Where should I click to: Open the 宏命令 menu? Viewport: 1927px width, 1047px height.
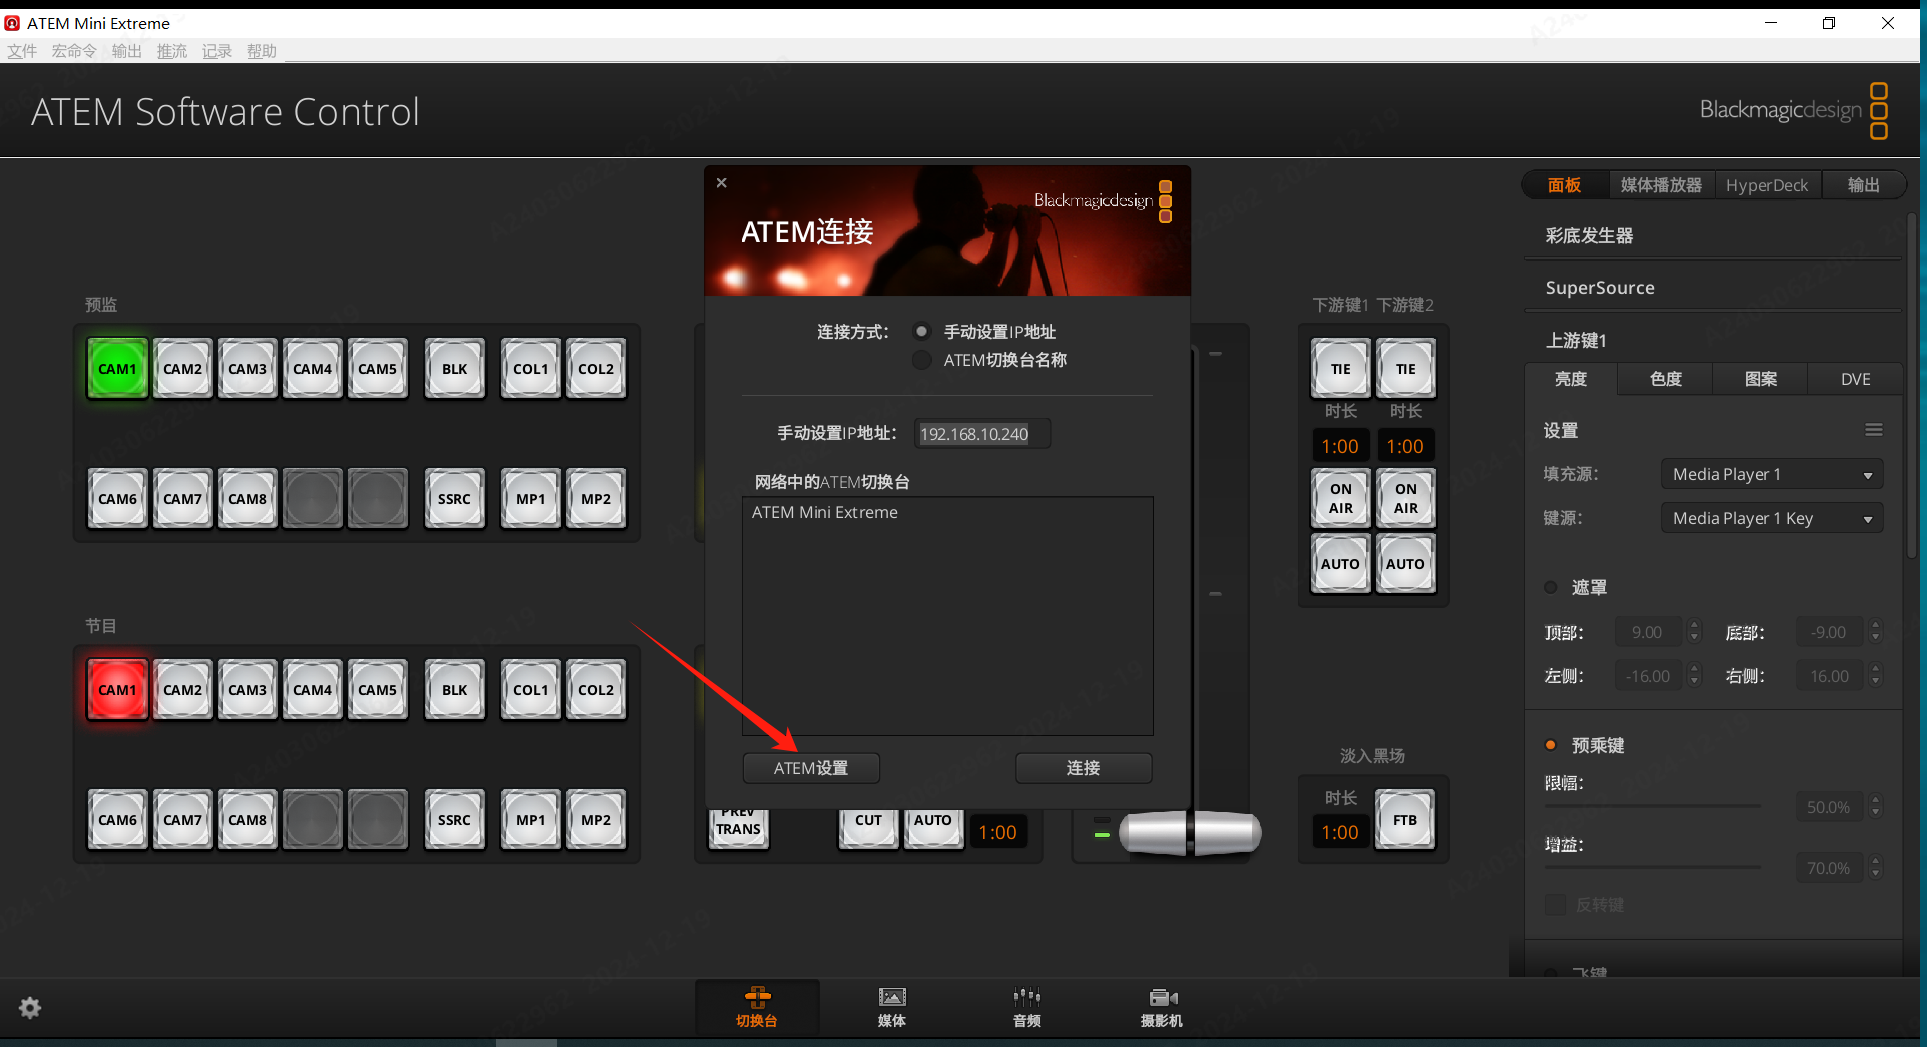(74, 51)
